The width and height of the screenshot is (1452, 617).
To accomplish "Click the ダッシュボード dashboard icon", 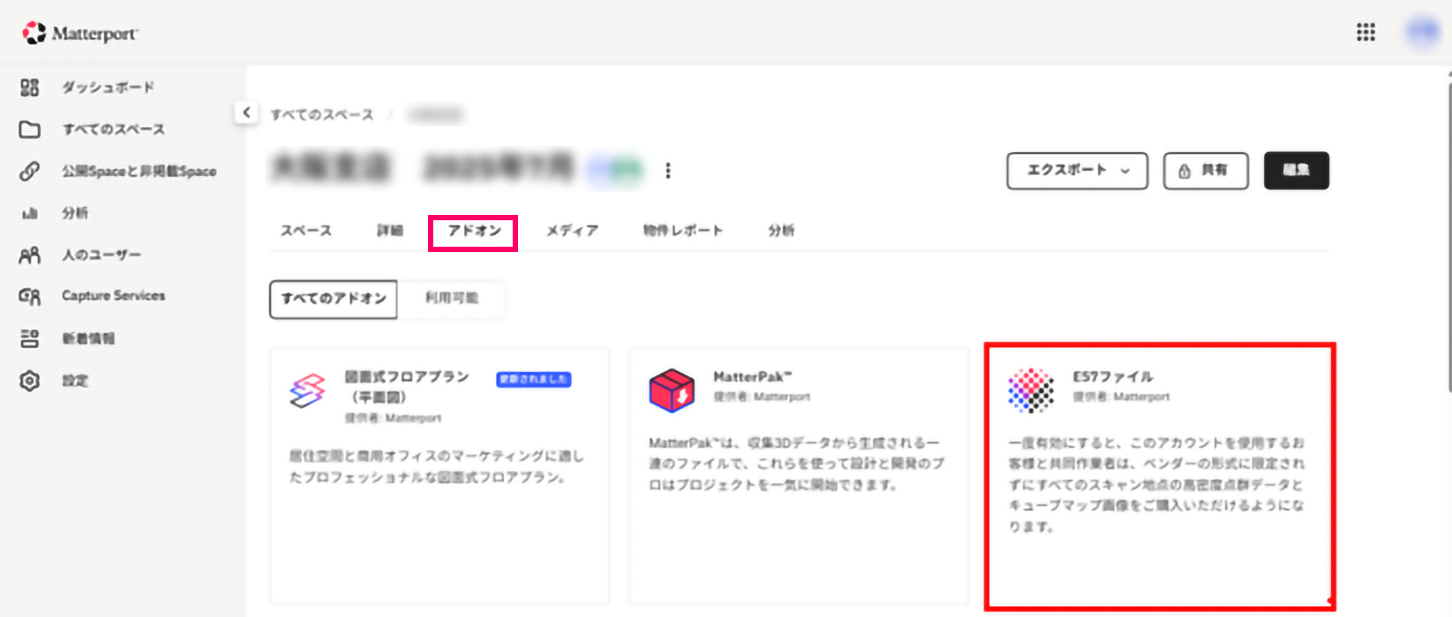I will (29, 87).
